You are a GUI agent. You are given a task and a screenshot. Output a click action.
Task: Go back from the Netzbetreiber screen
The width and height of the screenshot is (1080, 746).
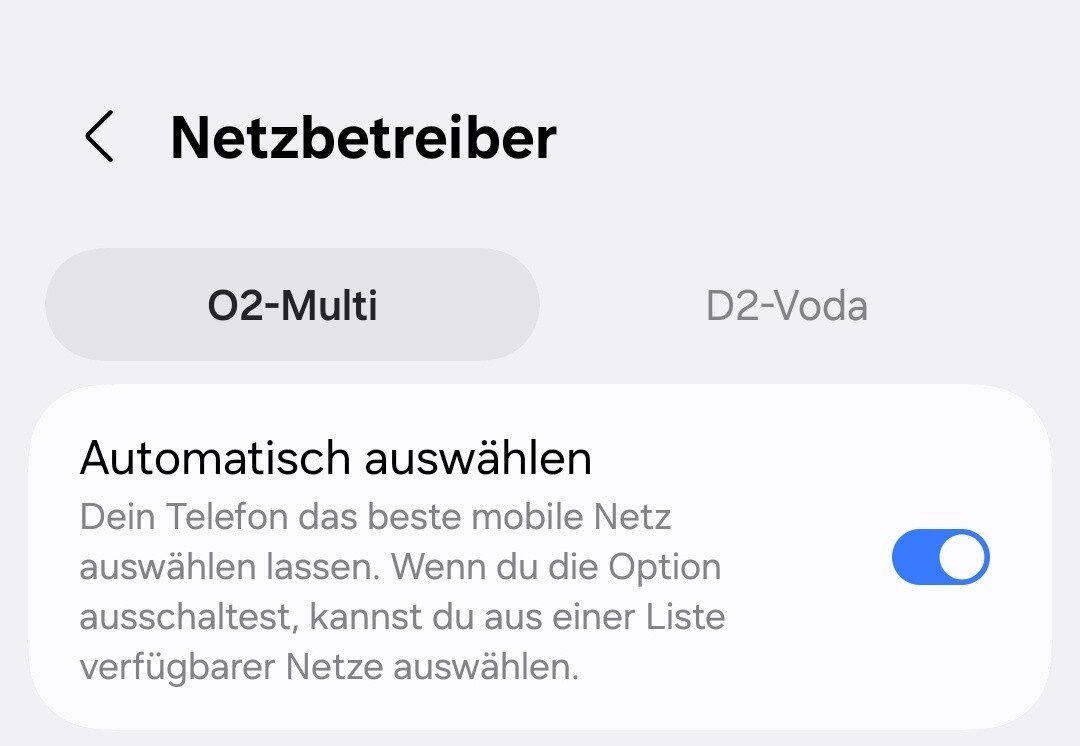point(99,137)
